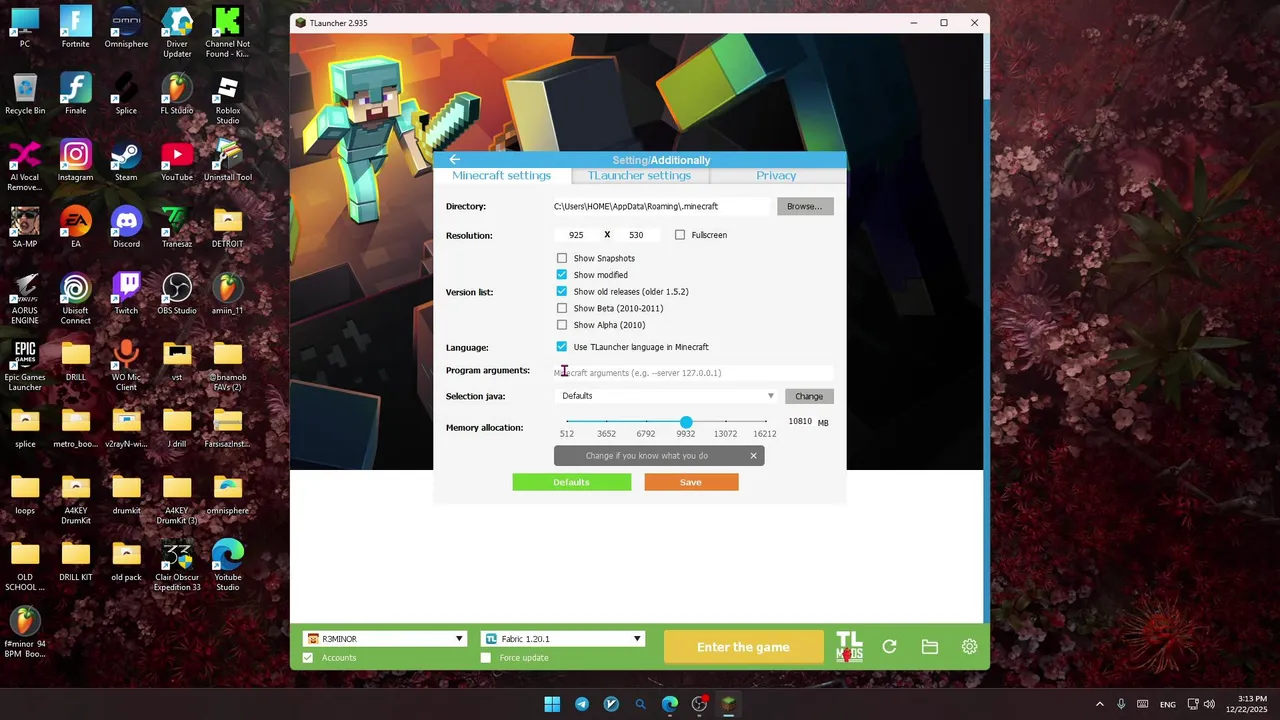Open Roblox Studio desktop shortcut
This screenshot has width=1280, height=720.
[228, 100]
